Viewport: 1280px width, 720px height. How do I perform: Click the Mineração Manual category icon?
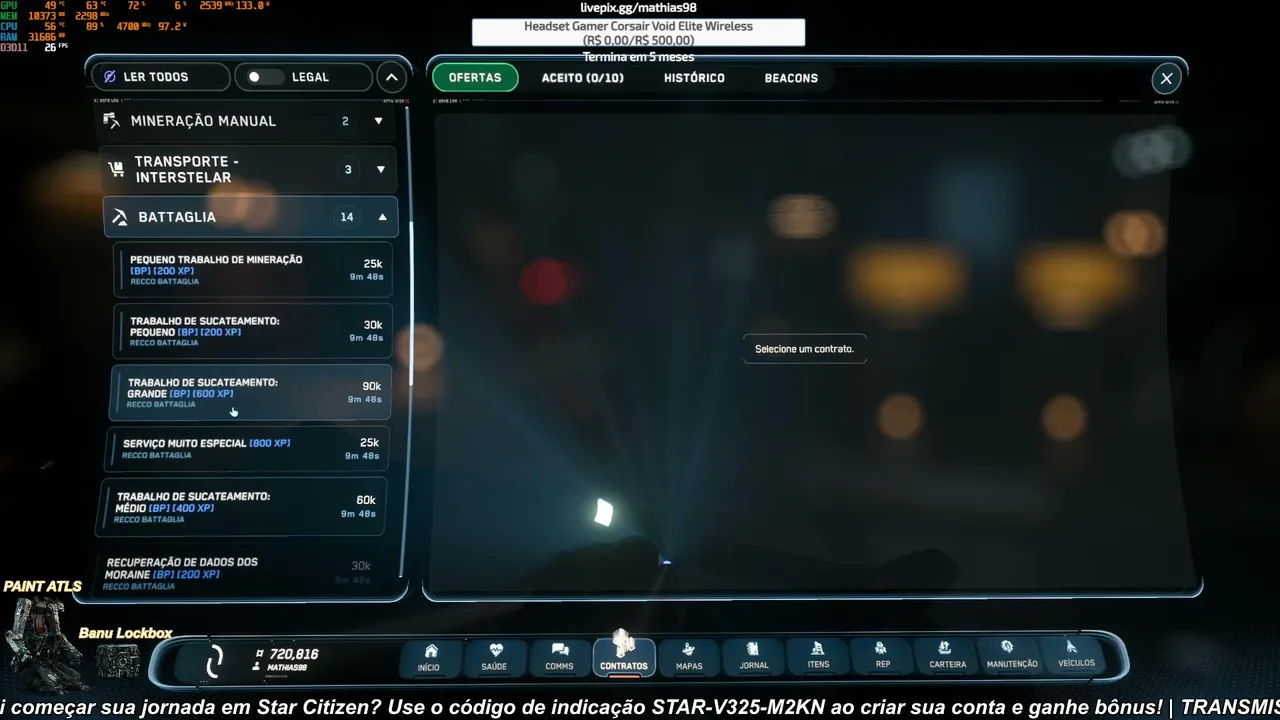pyautogui.click(x=112, y=121)
